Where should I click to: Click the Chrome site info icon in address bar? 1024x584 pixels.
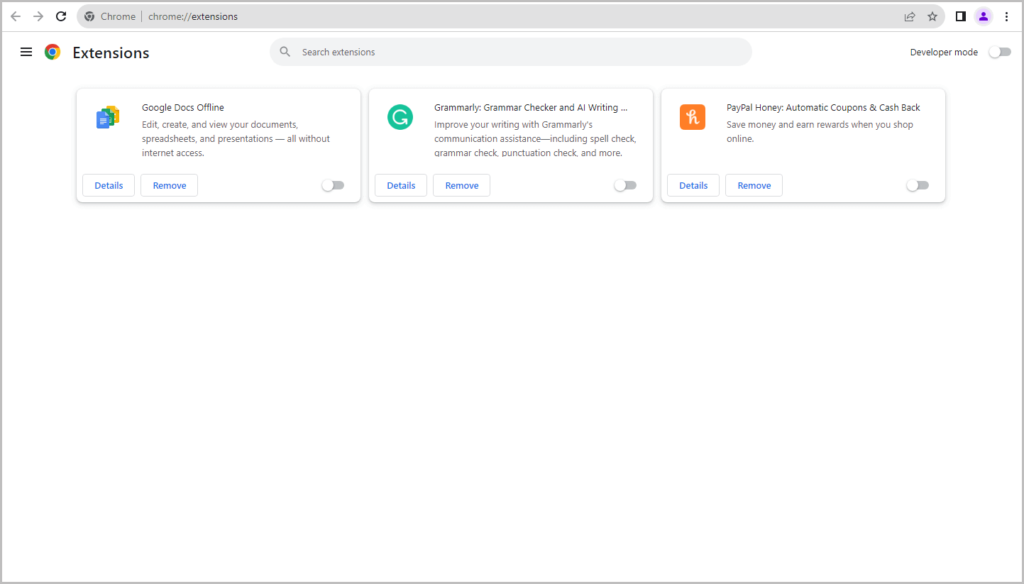point(89,16)
